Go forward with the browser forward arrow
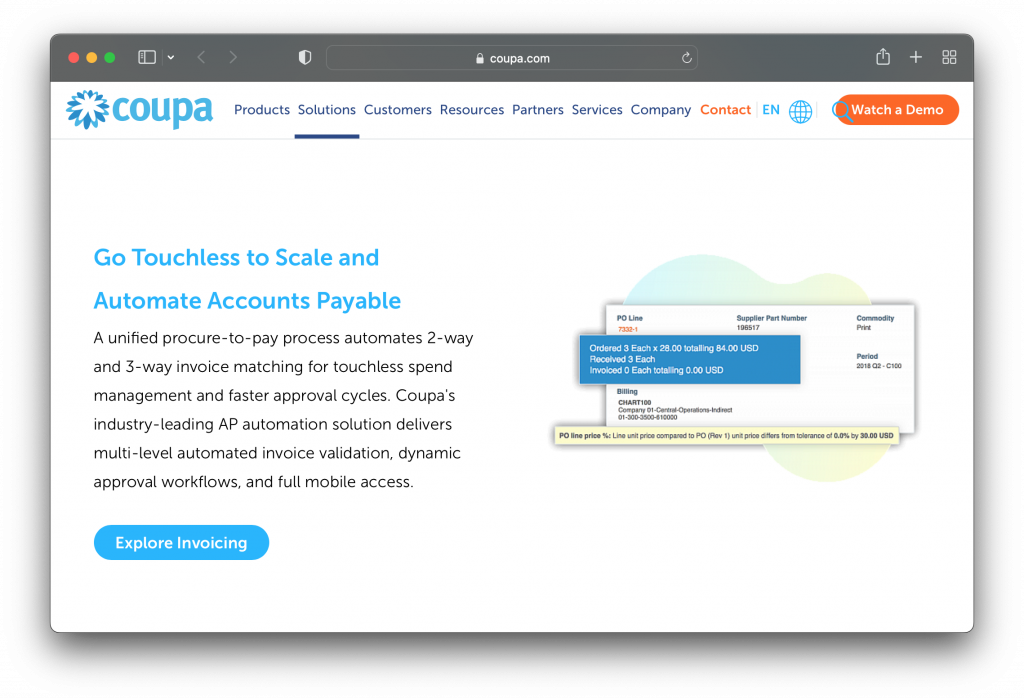Viewport: 1024px width, 699px height. (233, 57)
